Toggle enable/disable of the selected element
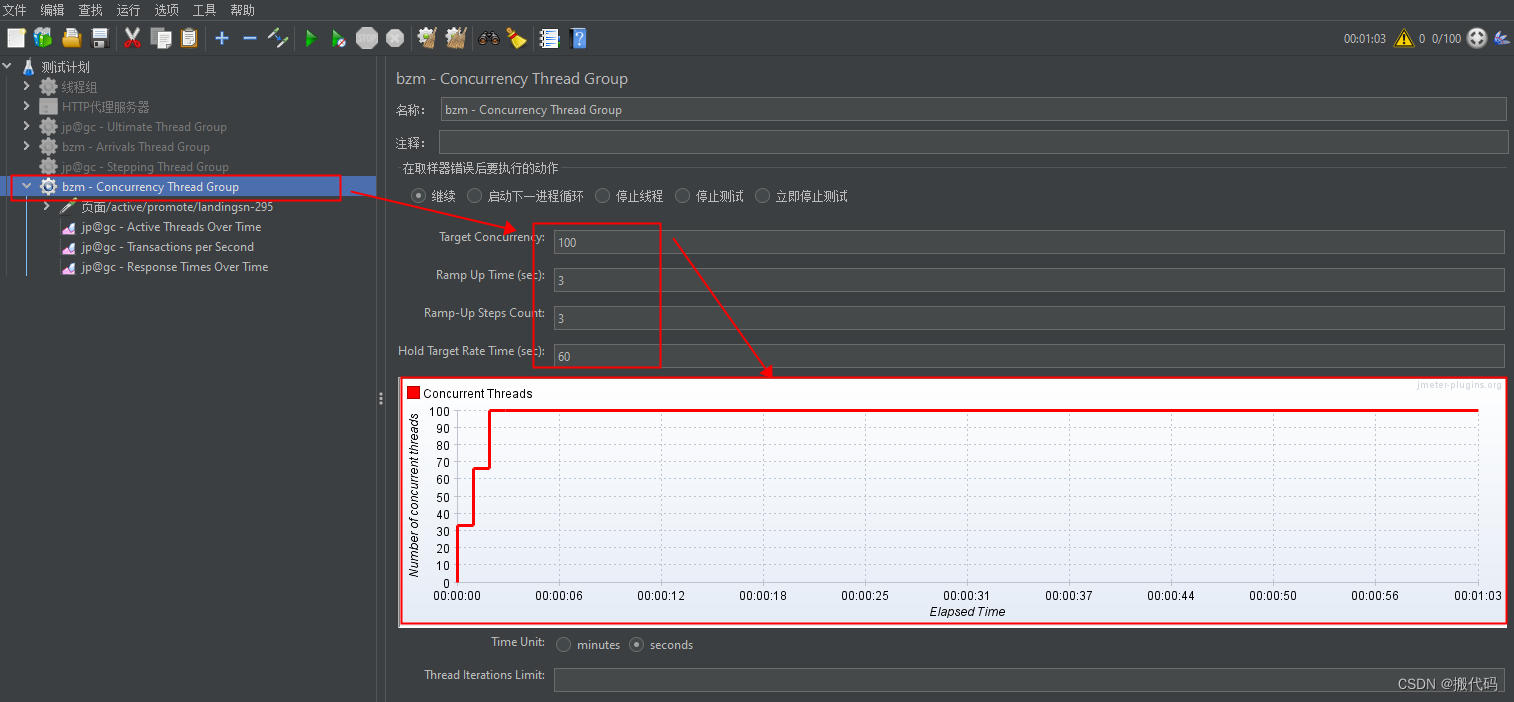The image size is (1514, 702). coord(278,38)
